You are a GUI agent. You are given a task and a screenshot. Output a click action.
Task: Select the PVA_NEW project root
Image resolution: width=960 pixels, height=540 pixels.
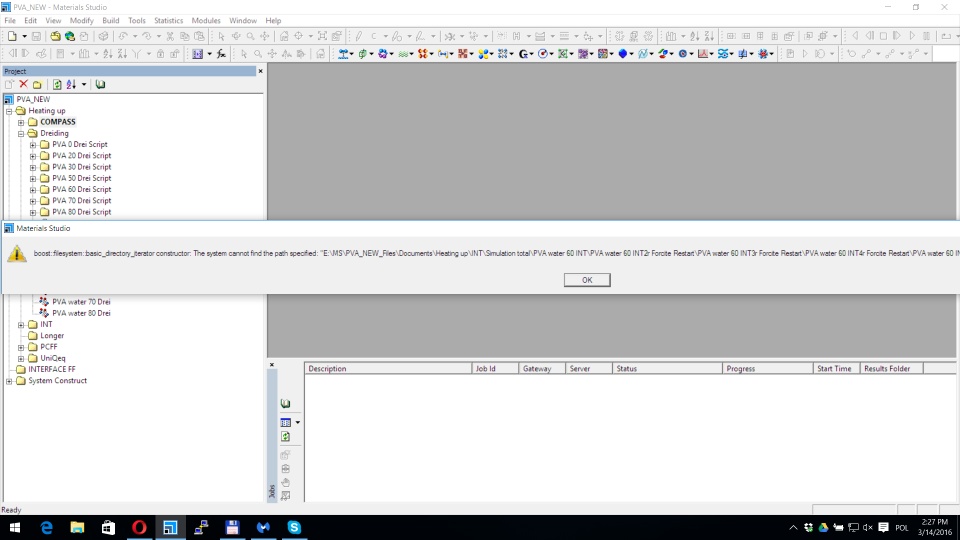[33, 99]
